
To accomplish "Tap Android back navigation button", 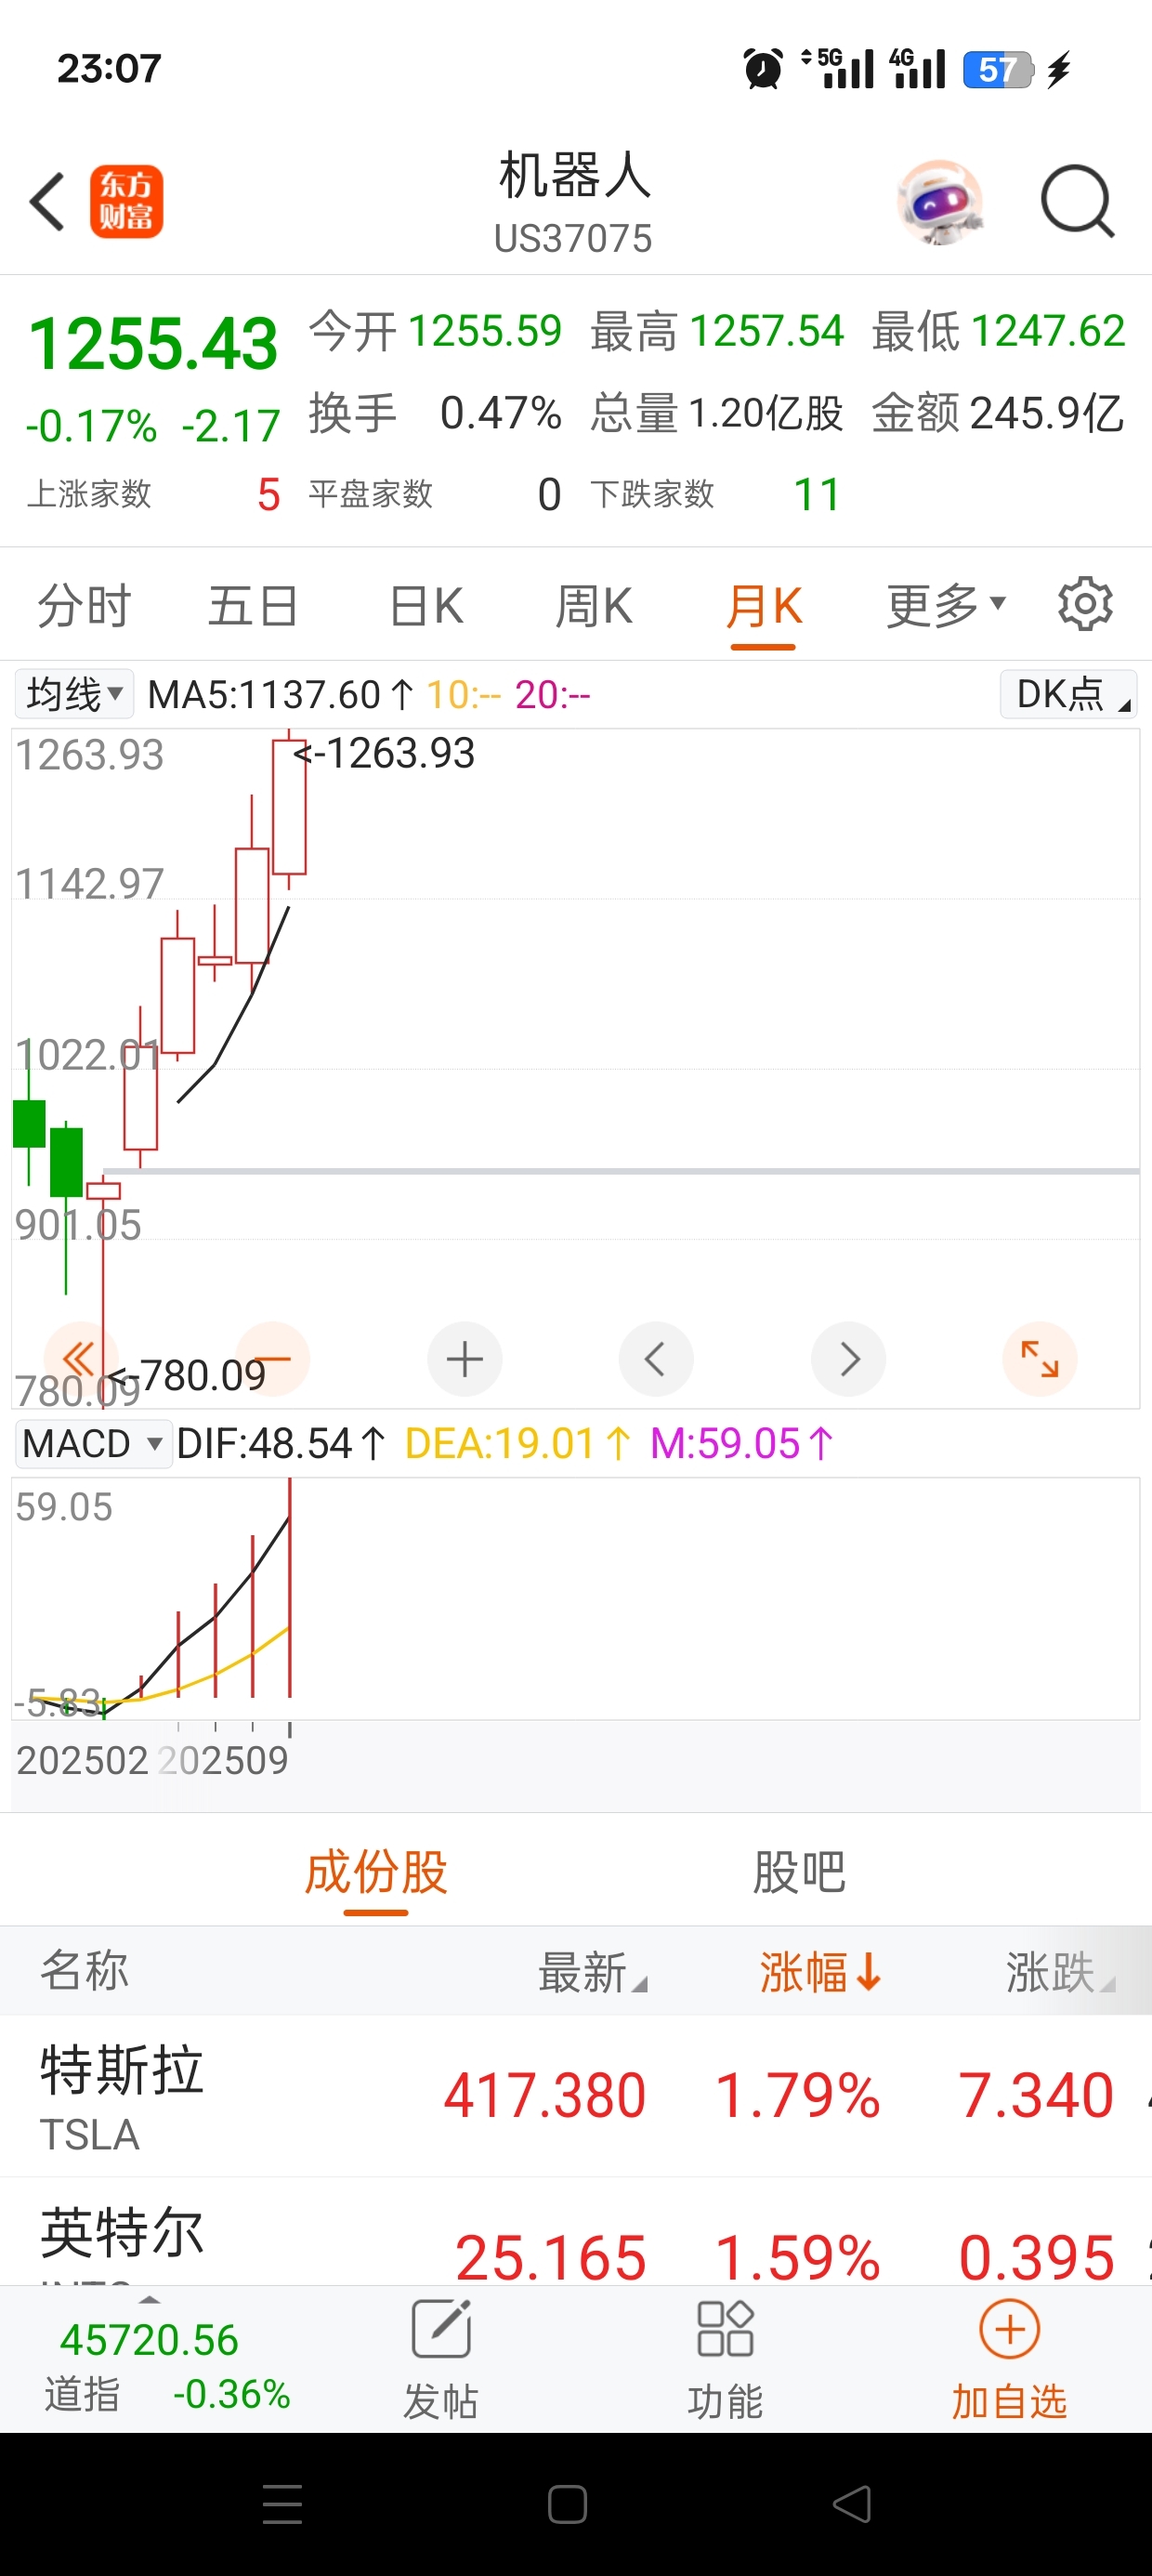I will point(852,2504).
